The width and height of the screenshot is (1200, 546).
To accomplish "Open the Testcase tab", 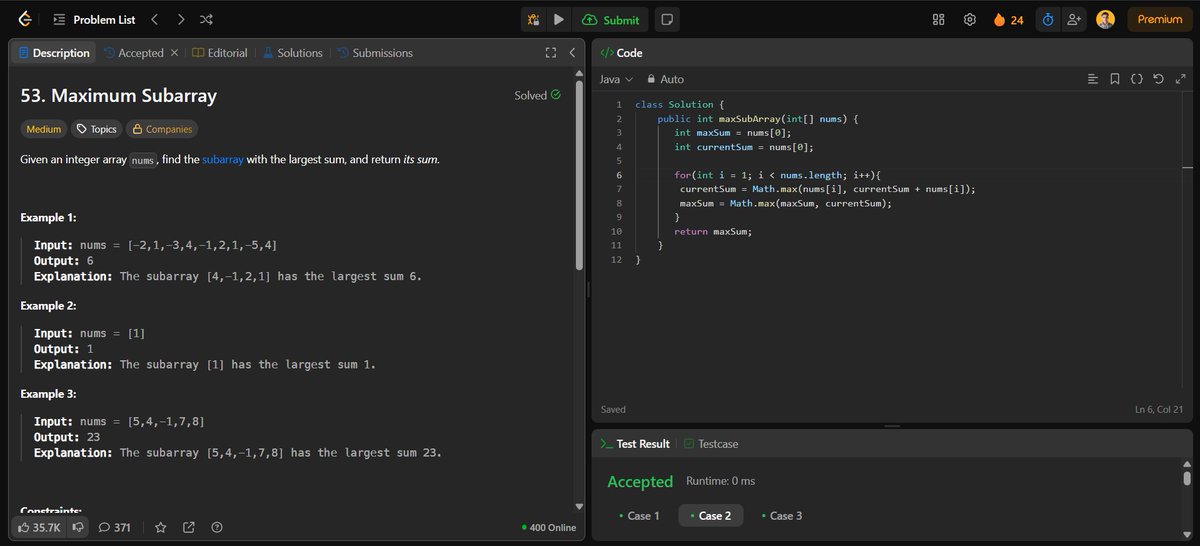I will (711, 443).
